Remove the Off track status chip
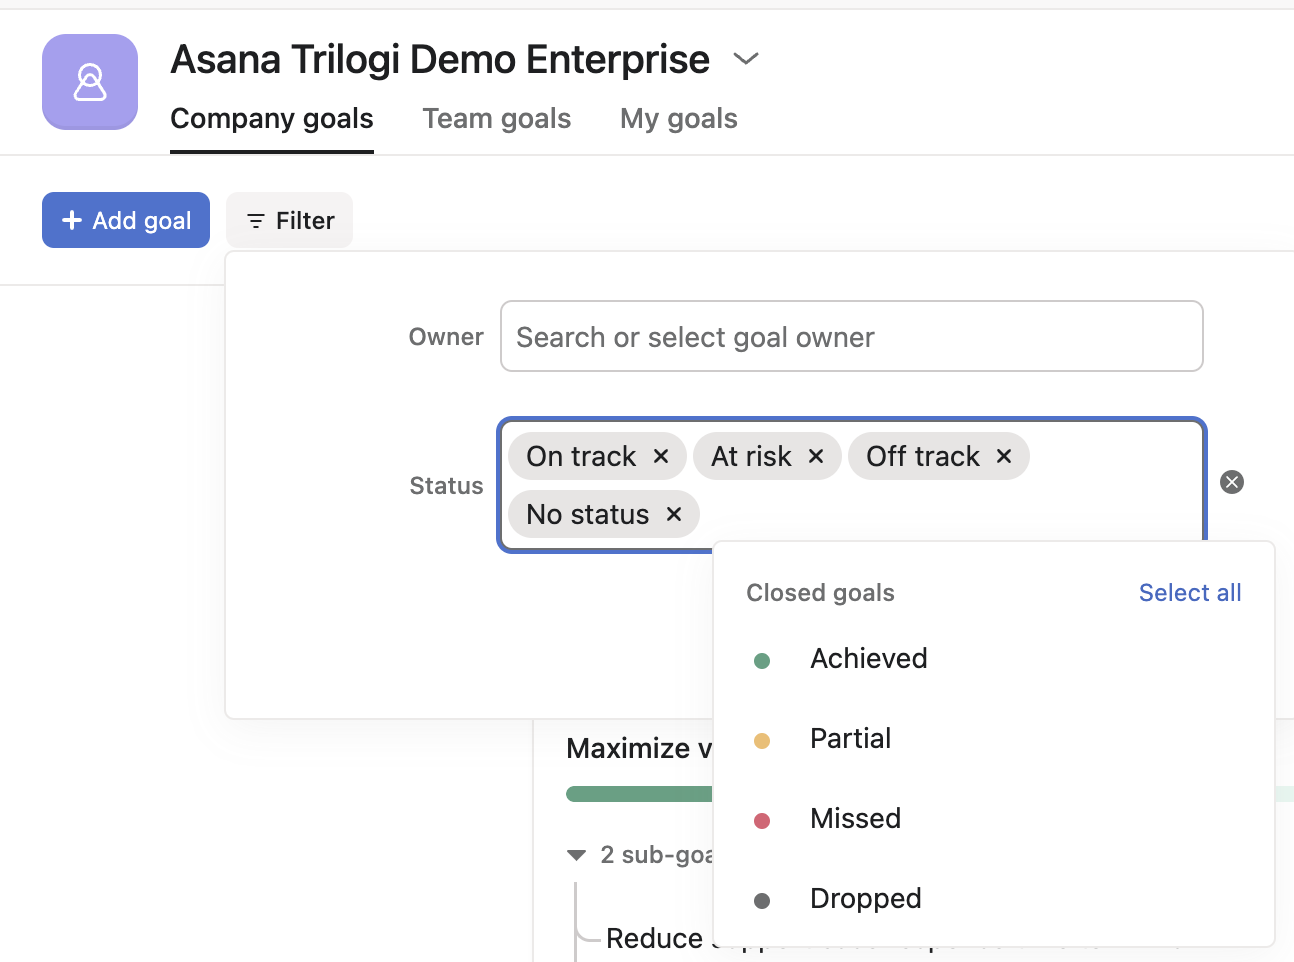The width and height of the screenshot is (1294, 962). (x=1004, y=456)
